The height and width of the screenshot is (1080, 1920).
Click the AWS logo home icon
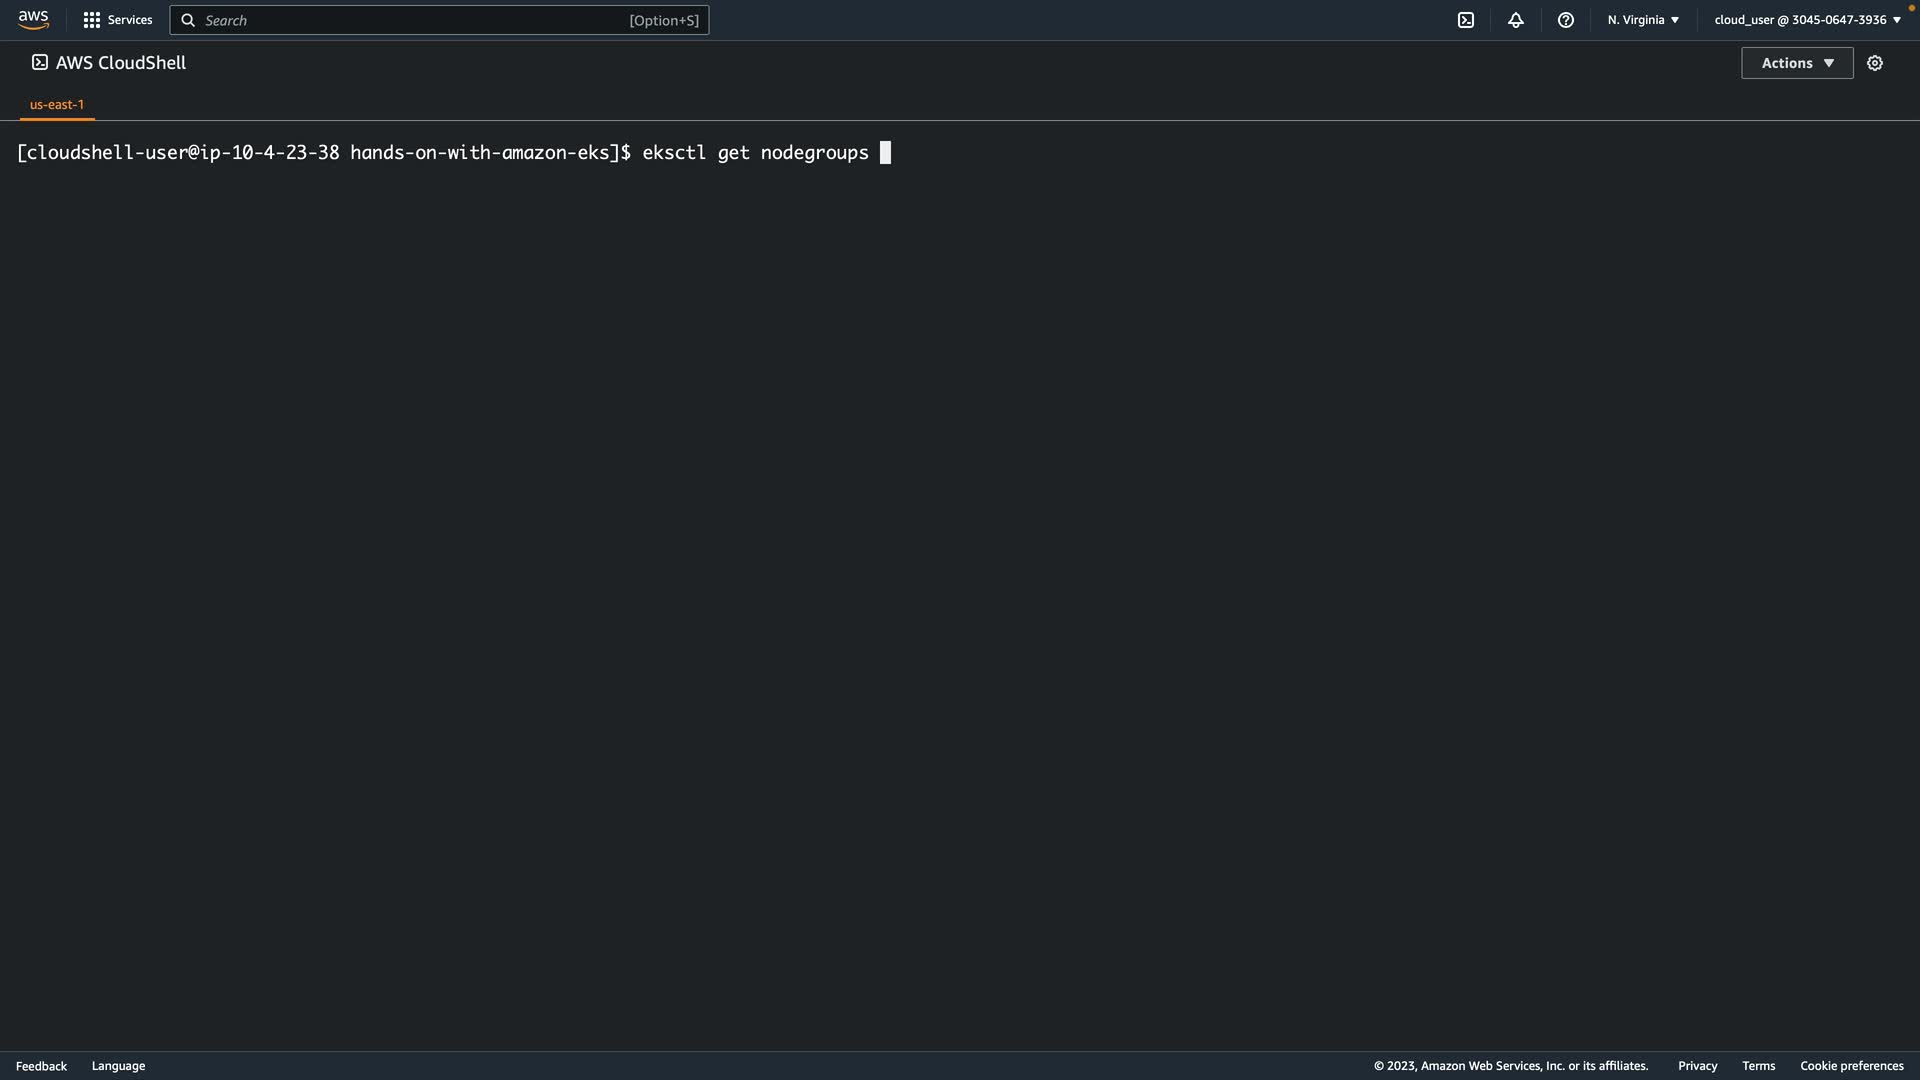point(33,20)
